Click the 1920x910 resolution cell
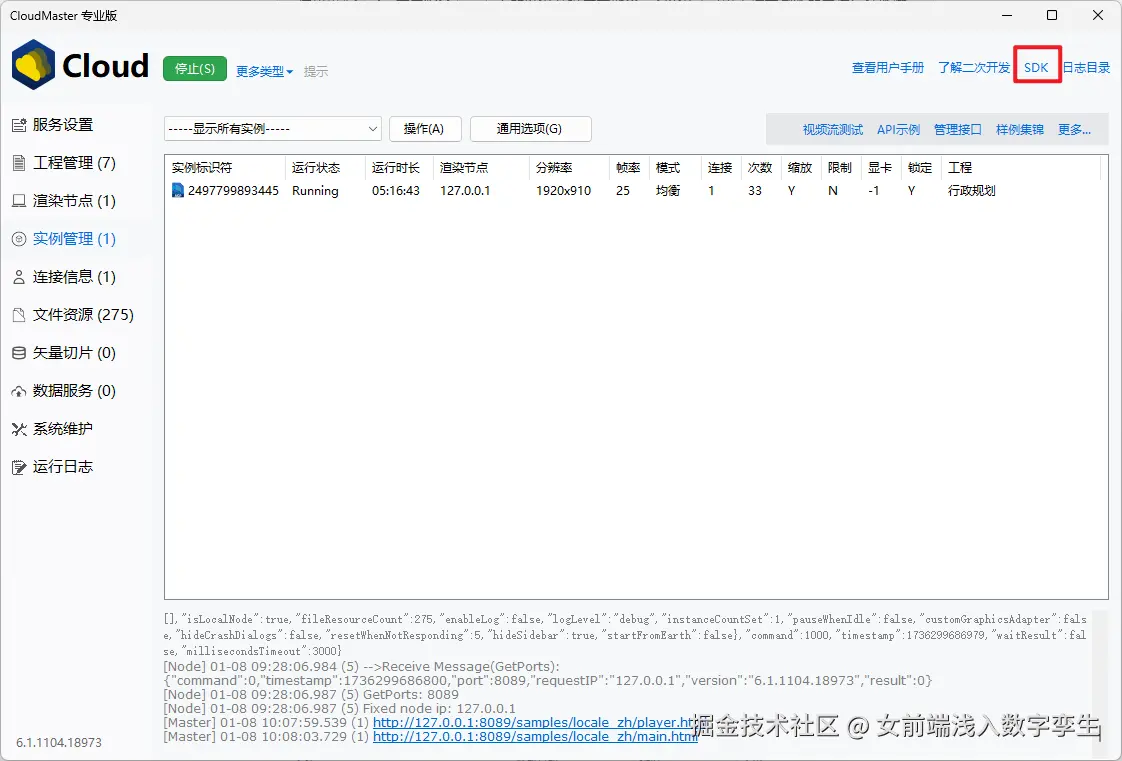 pyautogui.click(x=563, y=190)
